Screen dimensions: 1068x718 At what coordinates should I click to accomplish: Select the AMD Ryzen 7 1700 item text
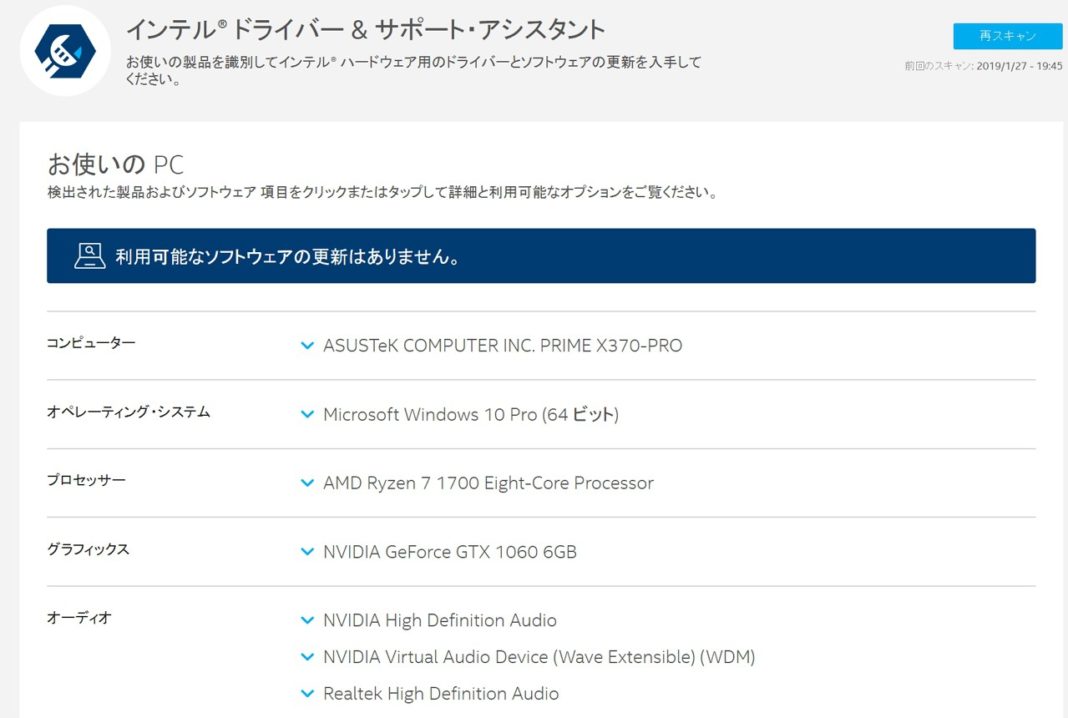pyautogui.click(x=488, y=483)
